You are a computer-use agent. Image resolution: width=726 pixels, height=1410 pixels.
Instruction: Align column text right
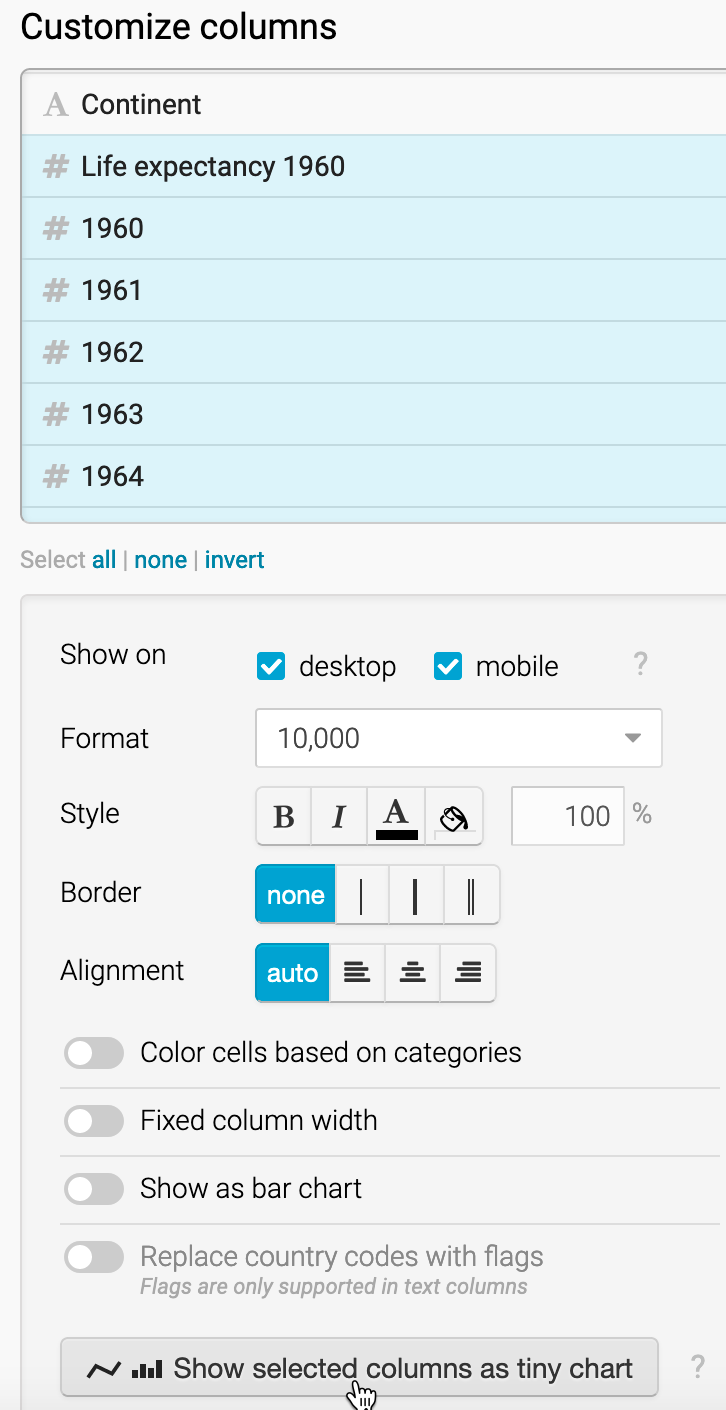[468, 973]
